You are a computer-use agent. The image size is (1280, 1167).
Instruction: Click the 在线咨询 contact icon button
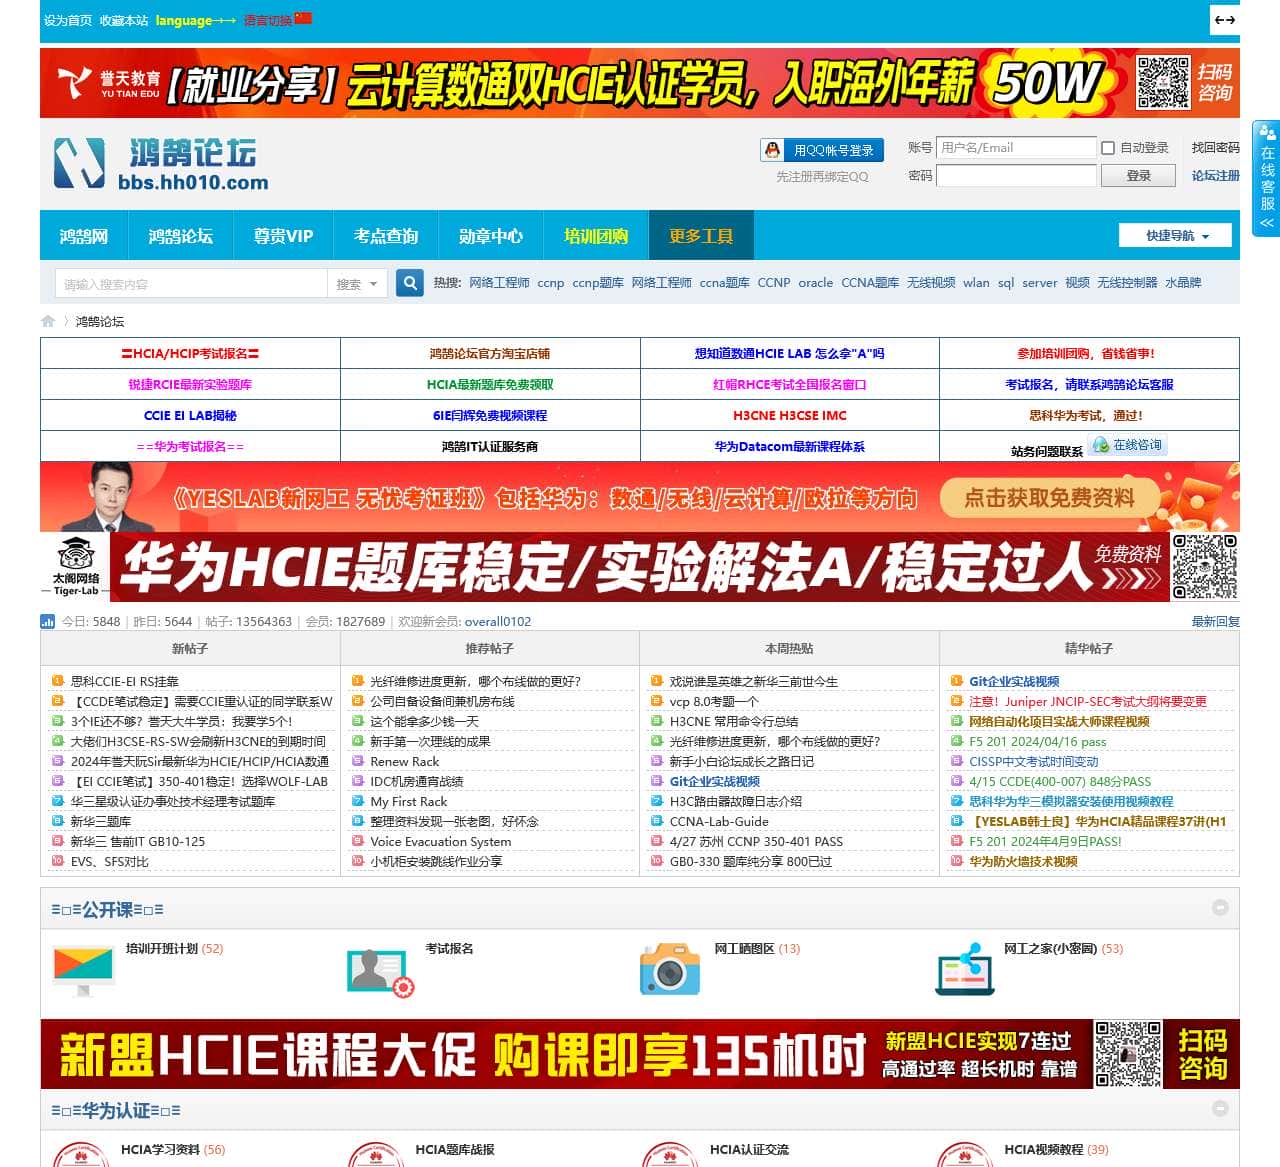click(x=1128, y=445)
